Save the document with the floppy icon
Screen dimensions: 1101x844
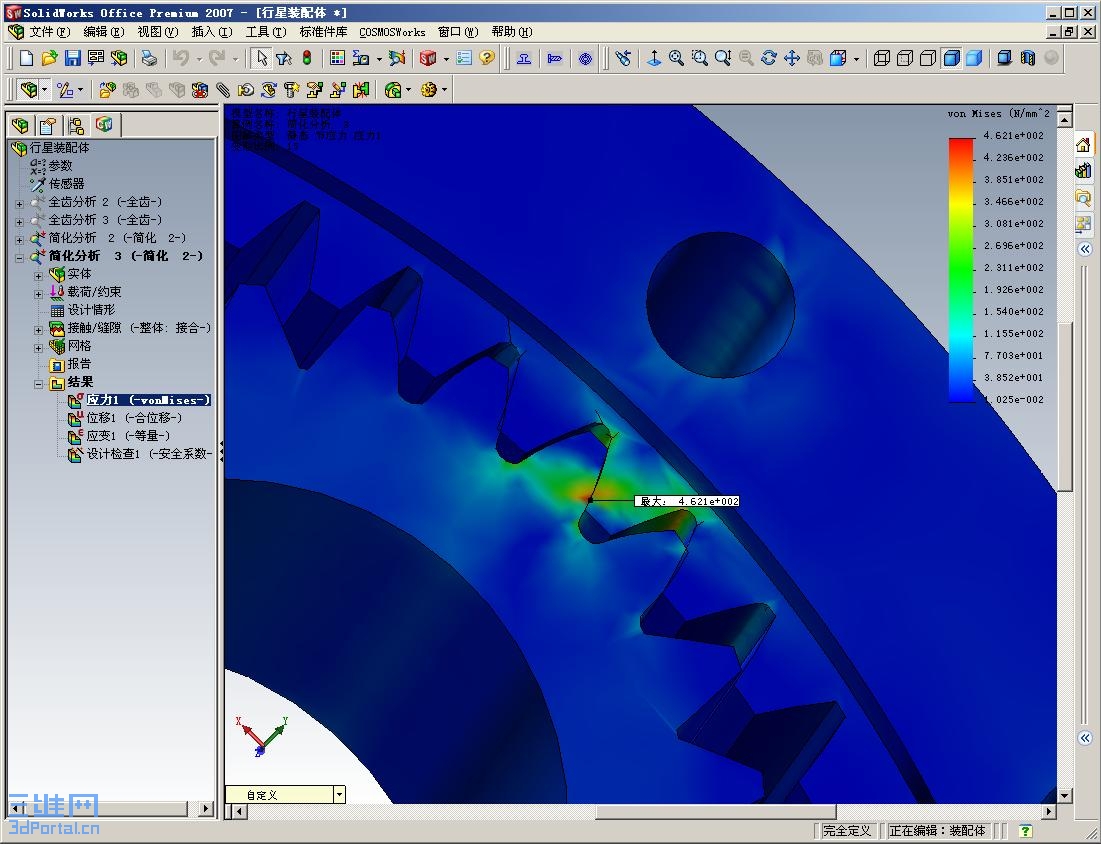(x=72, y=58)
